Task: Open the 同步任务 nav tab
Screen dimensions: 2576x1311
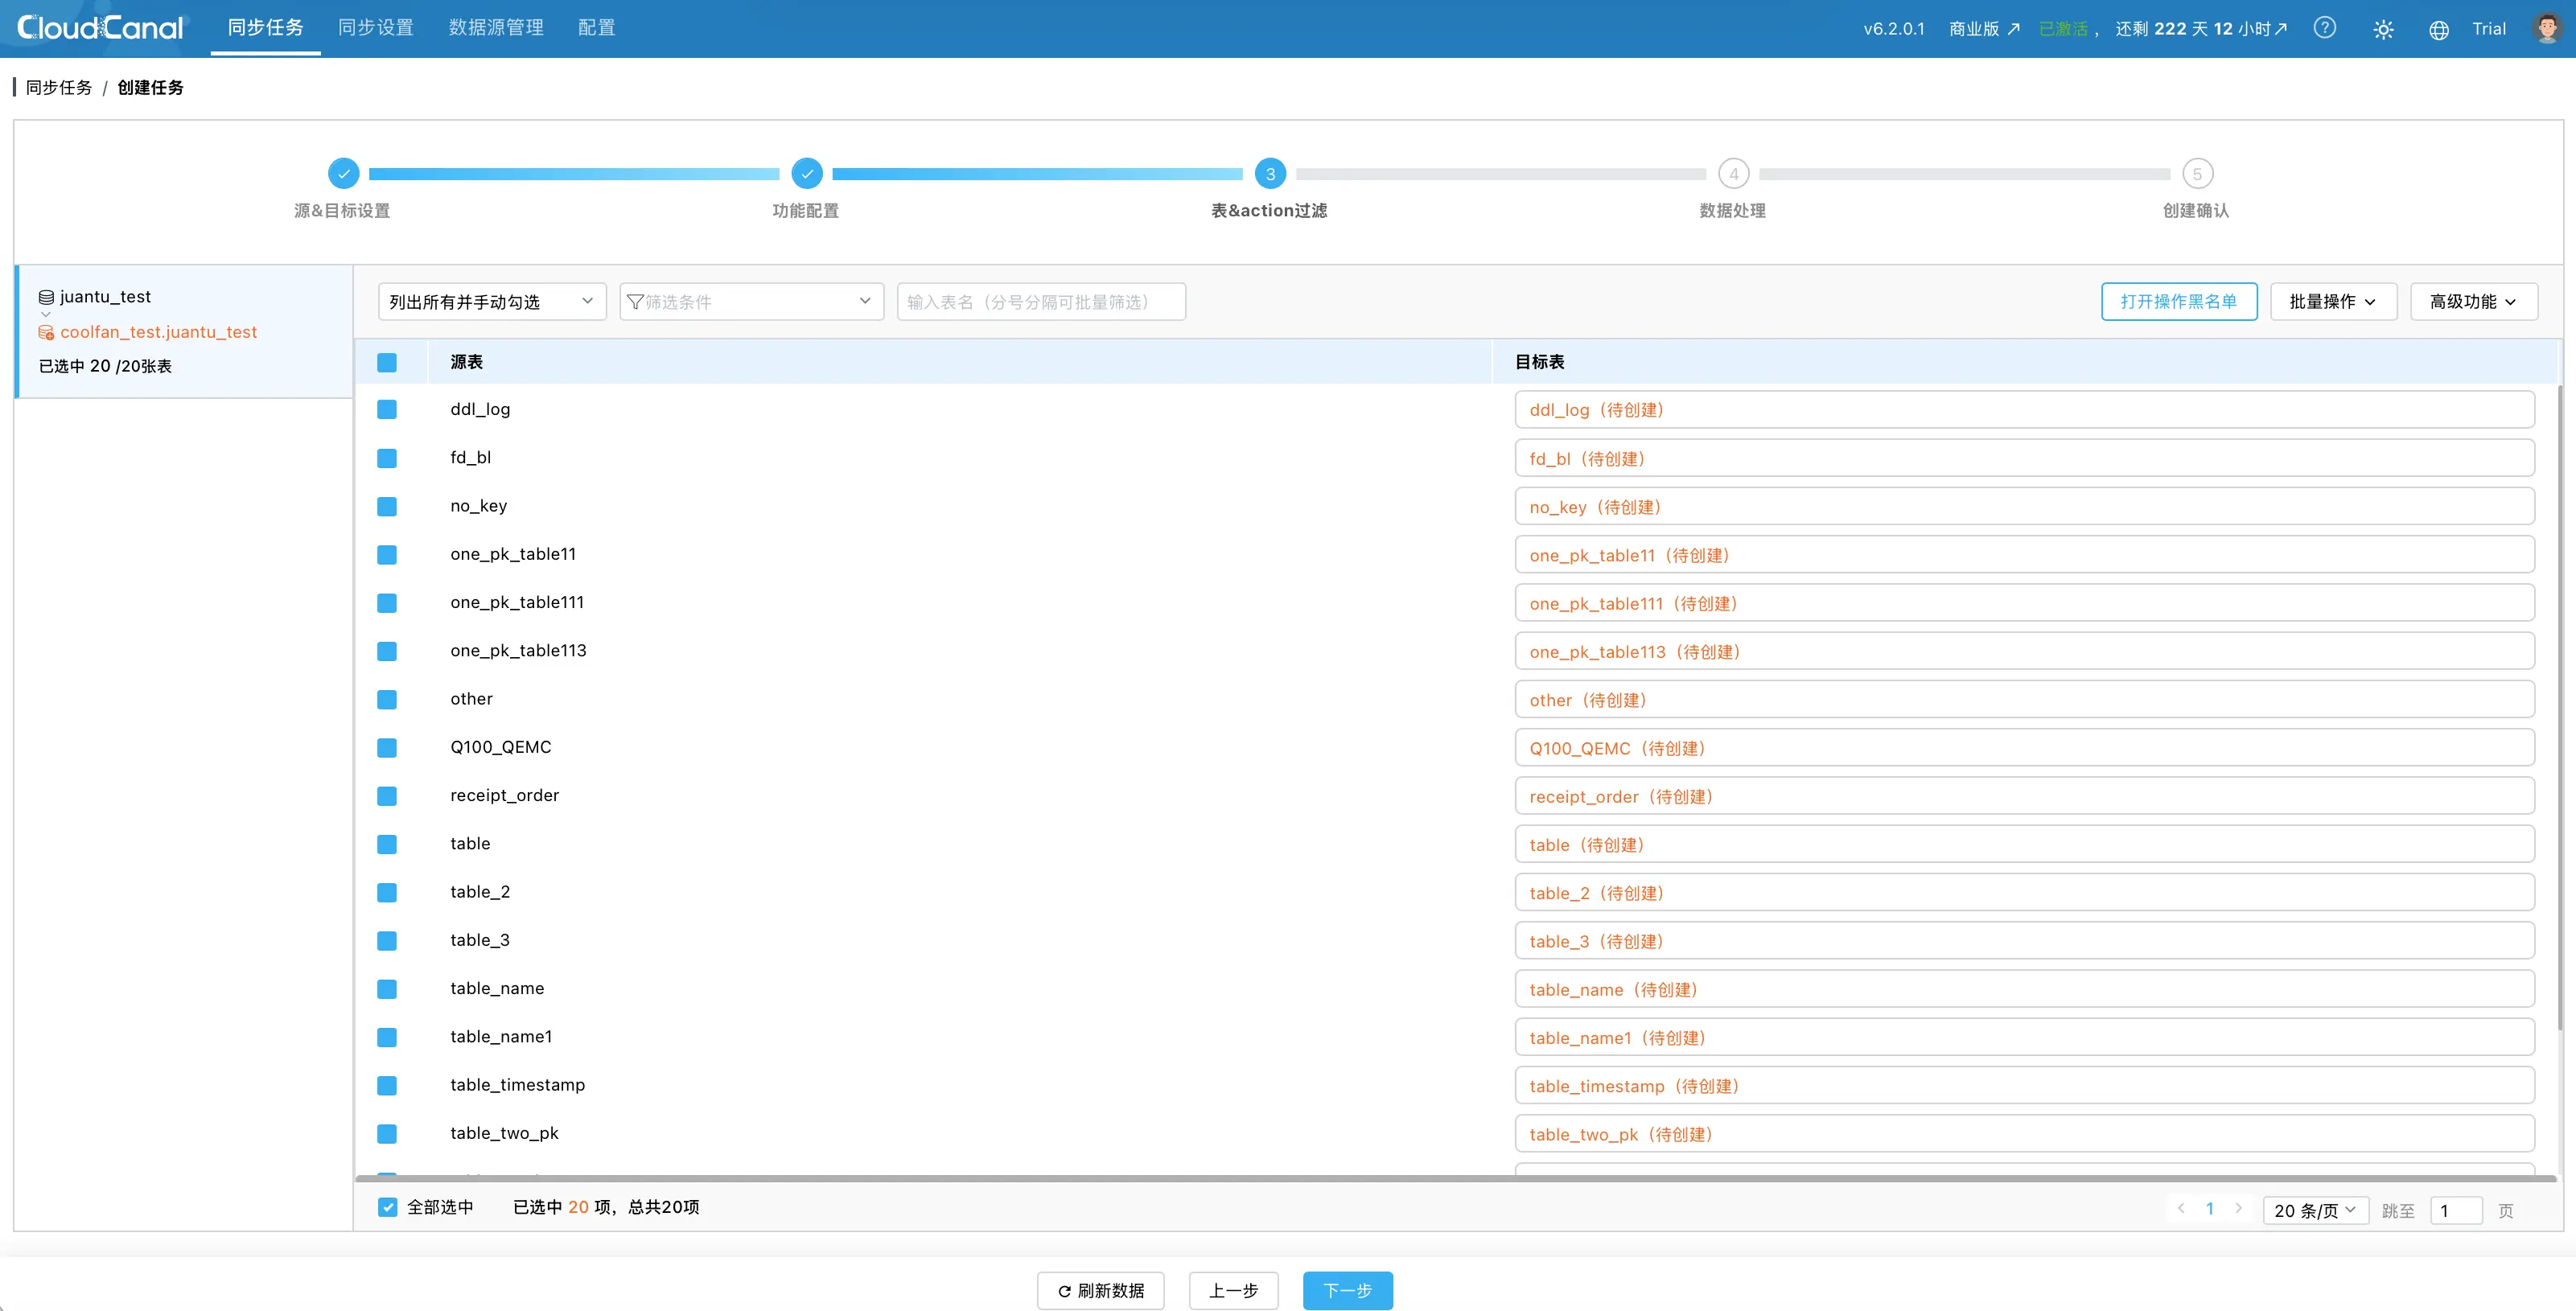Action: tap(265, 28)
